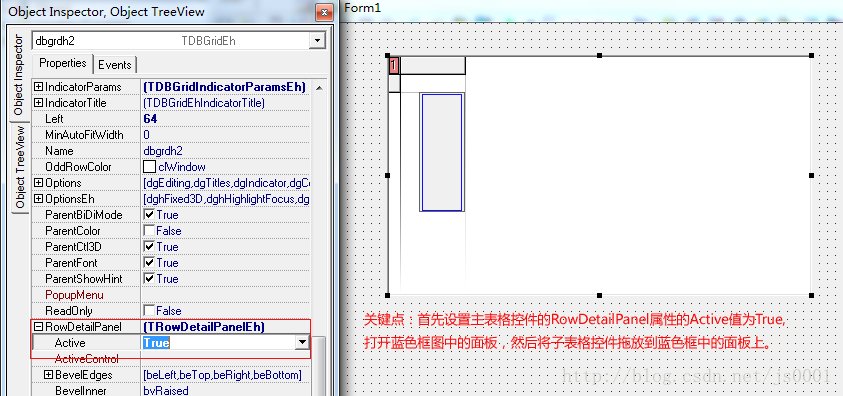The height and width of the screenshot is (396, 843).
Task: Click the Left property value 64
Action: tap(150, 119)
